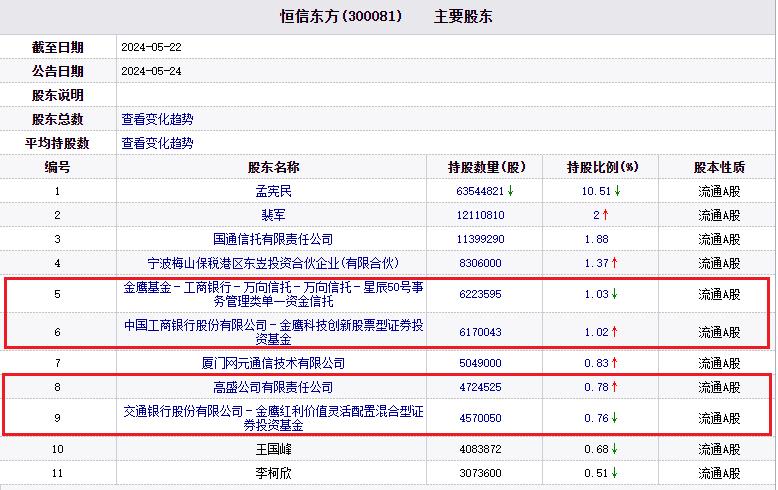Click the 股东说明 row label
Image resolution: width=778 pixels, height=490 pixels.
point(58,95)
